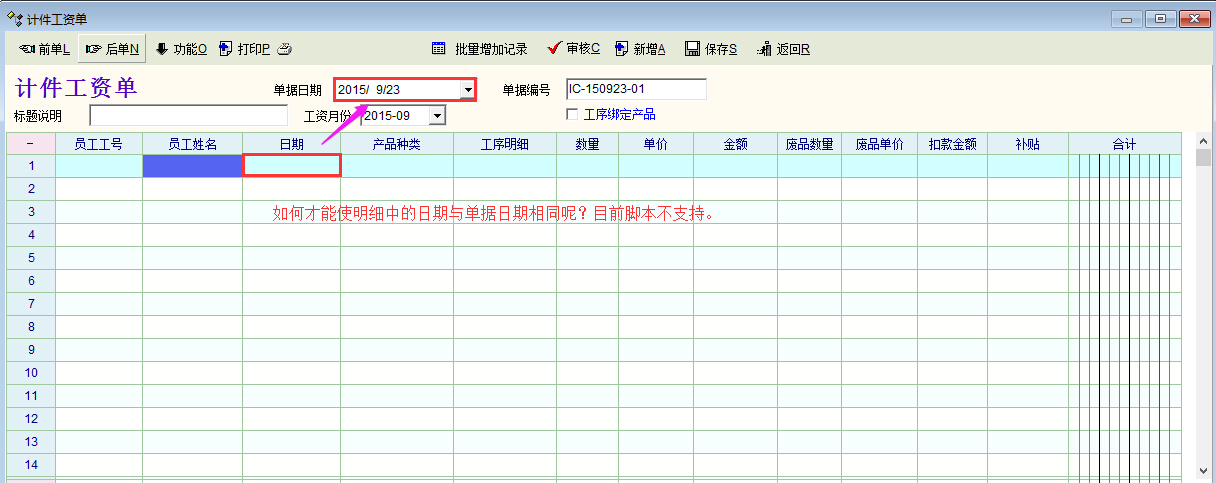Image resolution: width=1216 pixels, height=483 pixels.
Task: Click the minus button in grid corner
Action: (30, 144)
